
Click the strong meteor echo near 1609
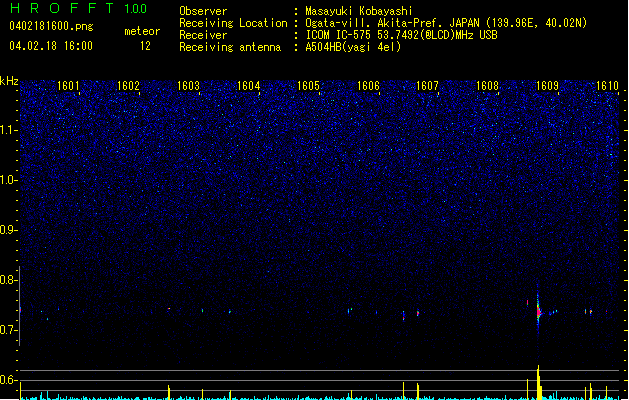click(538, 311)
